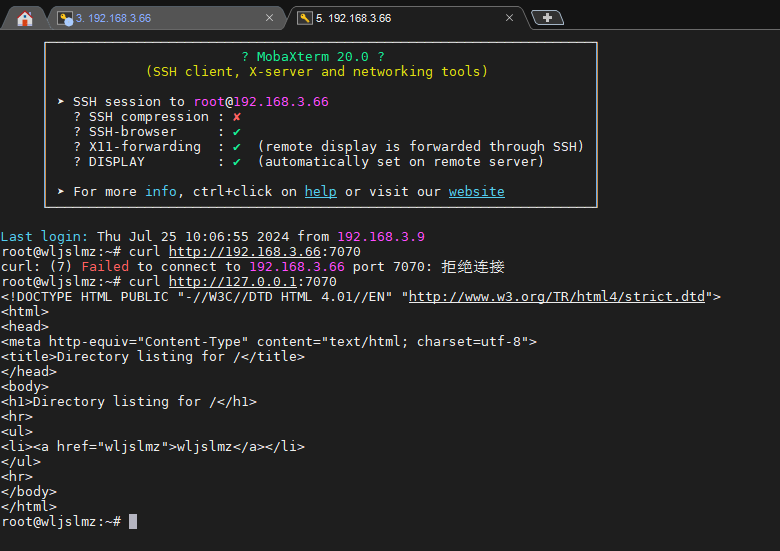Open the home tab icon
The image size is (780, 551).
coord(24,18)
